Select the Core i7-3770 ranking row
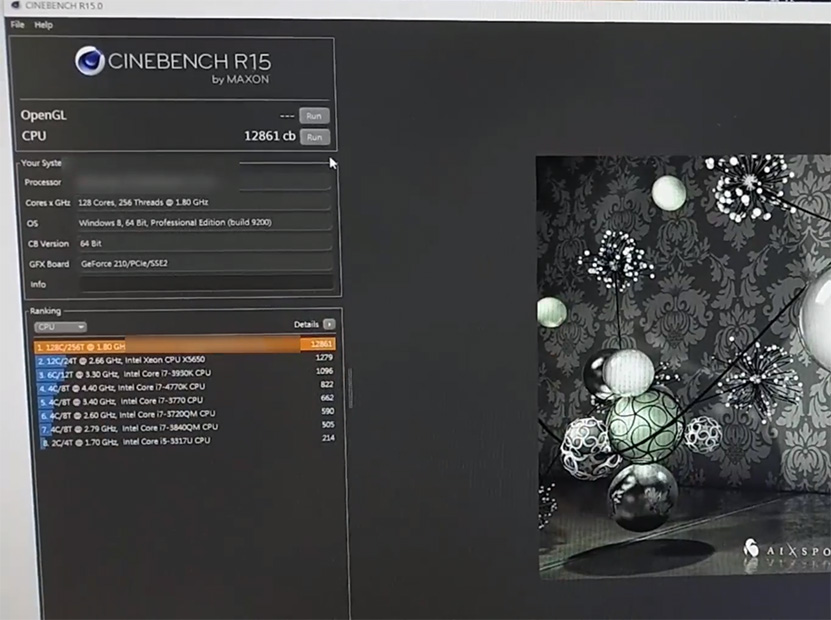 tap(187, 401)
